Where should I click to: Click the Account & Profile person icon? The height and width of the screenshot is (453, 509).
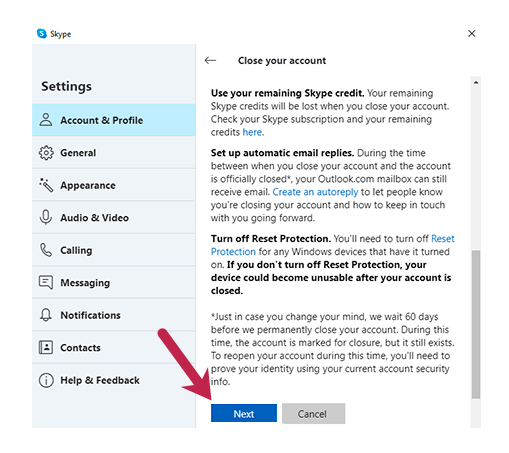point(46,120)
